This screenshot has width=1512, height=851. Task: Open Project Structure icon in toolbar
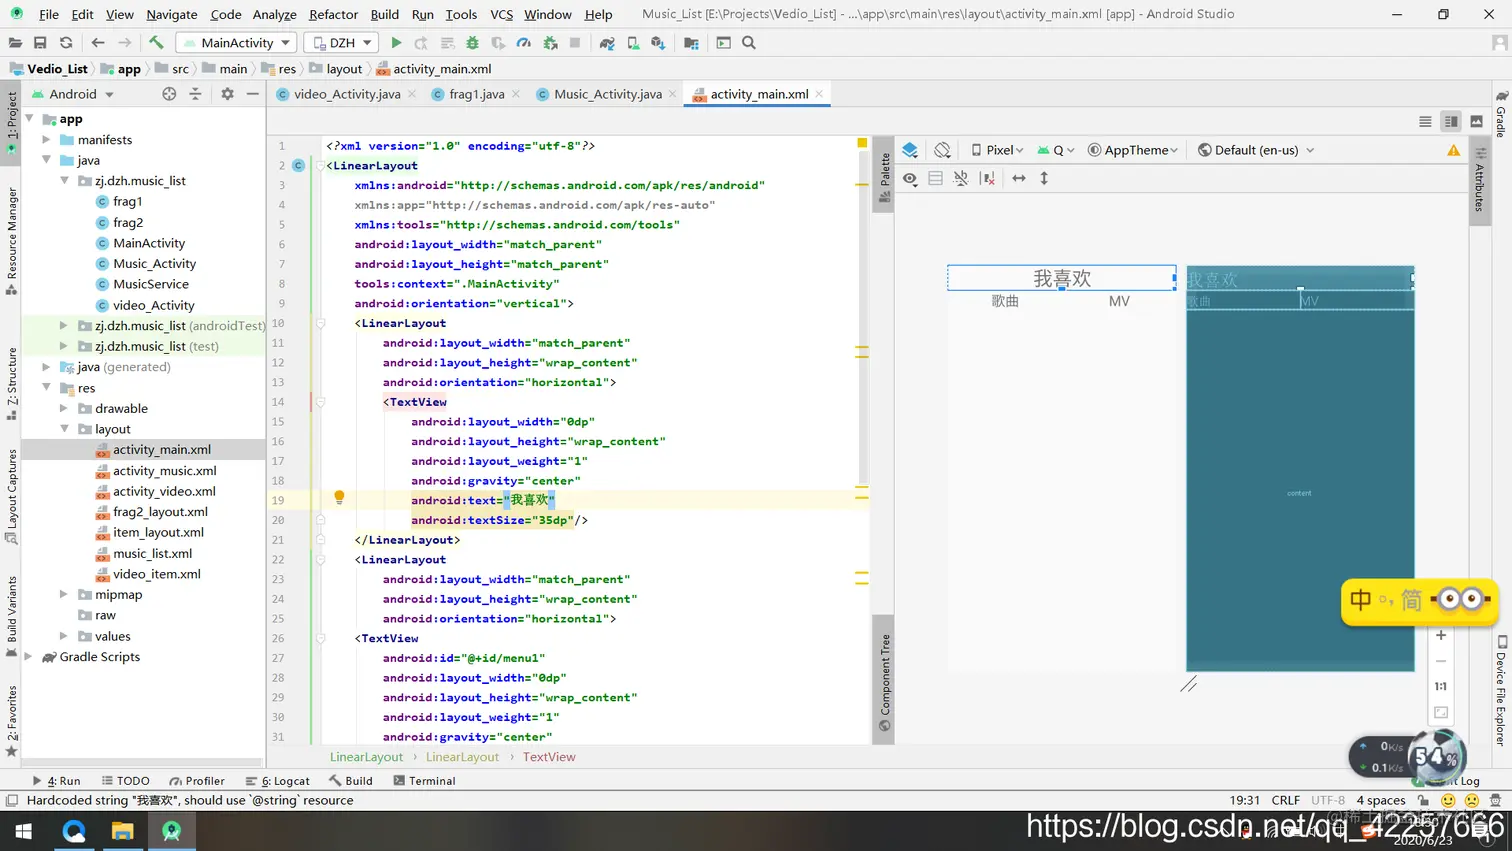[691, 43]
